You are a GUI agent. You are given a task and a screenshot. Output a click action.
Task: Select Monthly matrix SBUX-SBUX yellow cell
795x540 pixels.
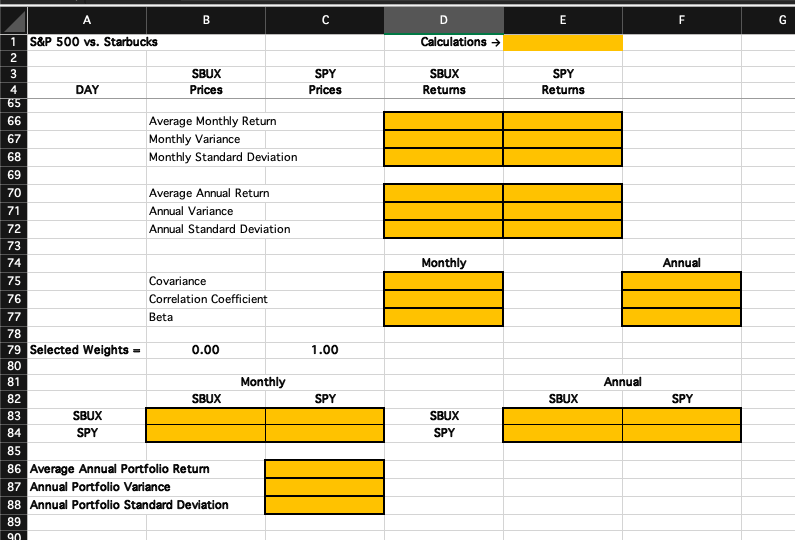point(206,416)
